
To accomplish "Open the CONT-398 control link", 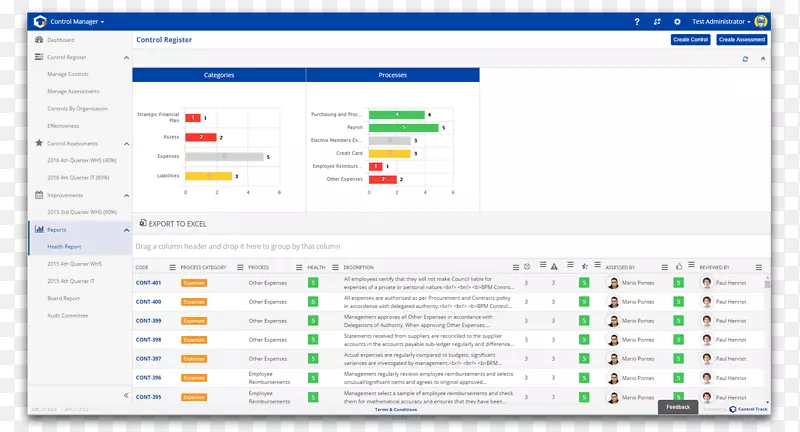I will pyautogui.click(x=148, y=340).
